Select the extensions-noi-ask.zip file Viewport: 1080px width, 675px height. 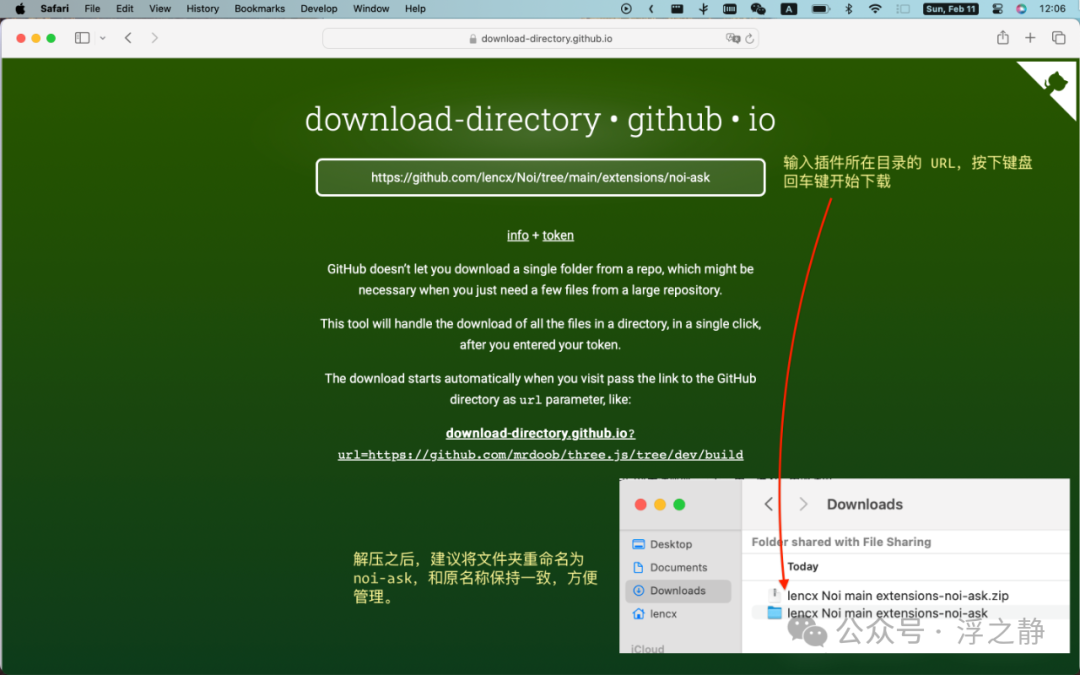(897, 596)
